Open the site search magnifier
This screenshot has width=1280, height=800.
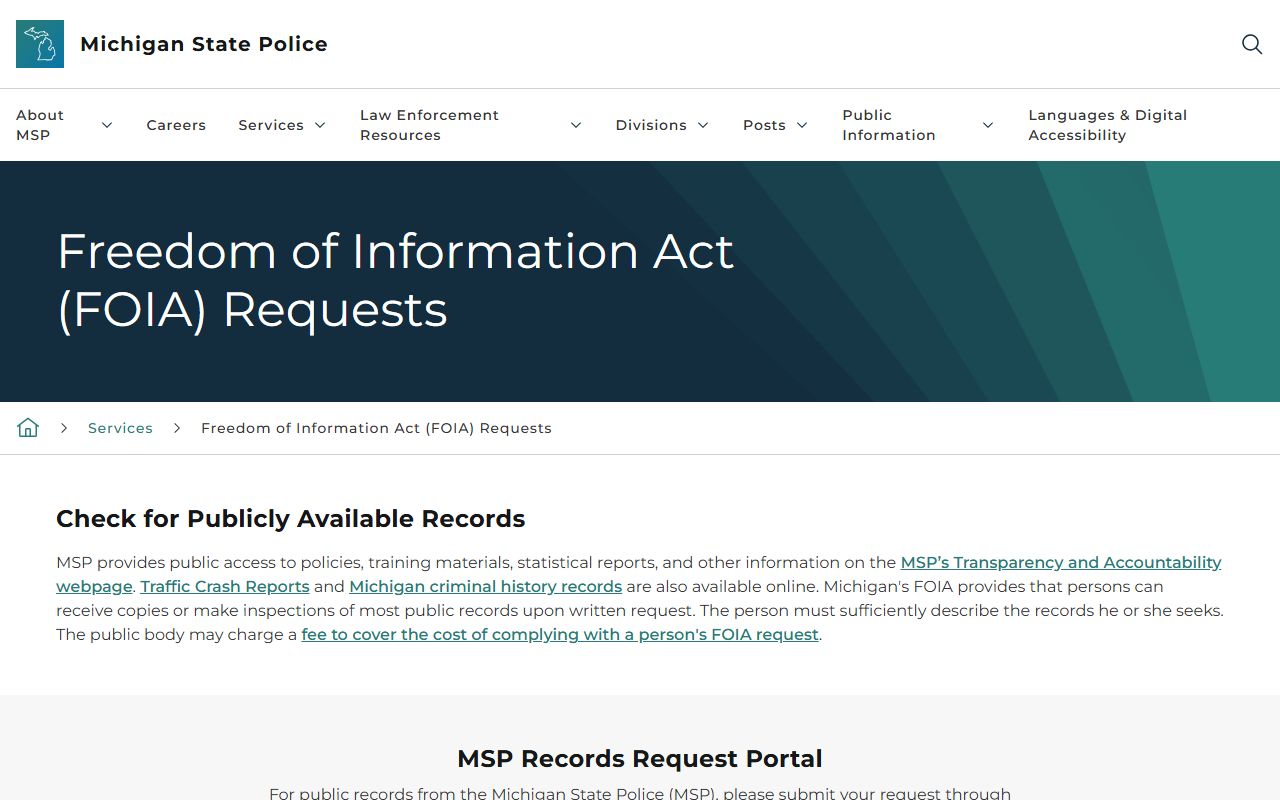(1252, 44)
